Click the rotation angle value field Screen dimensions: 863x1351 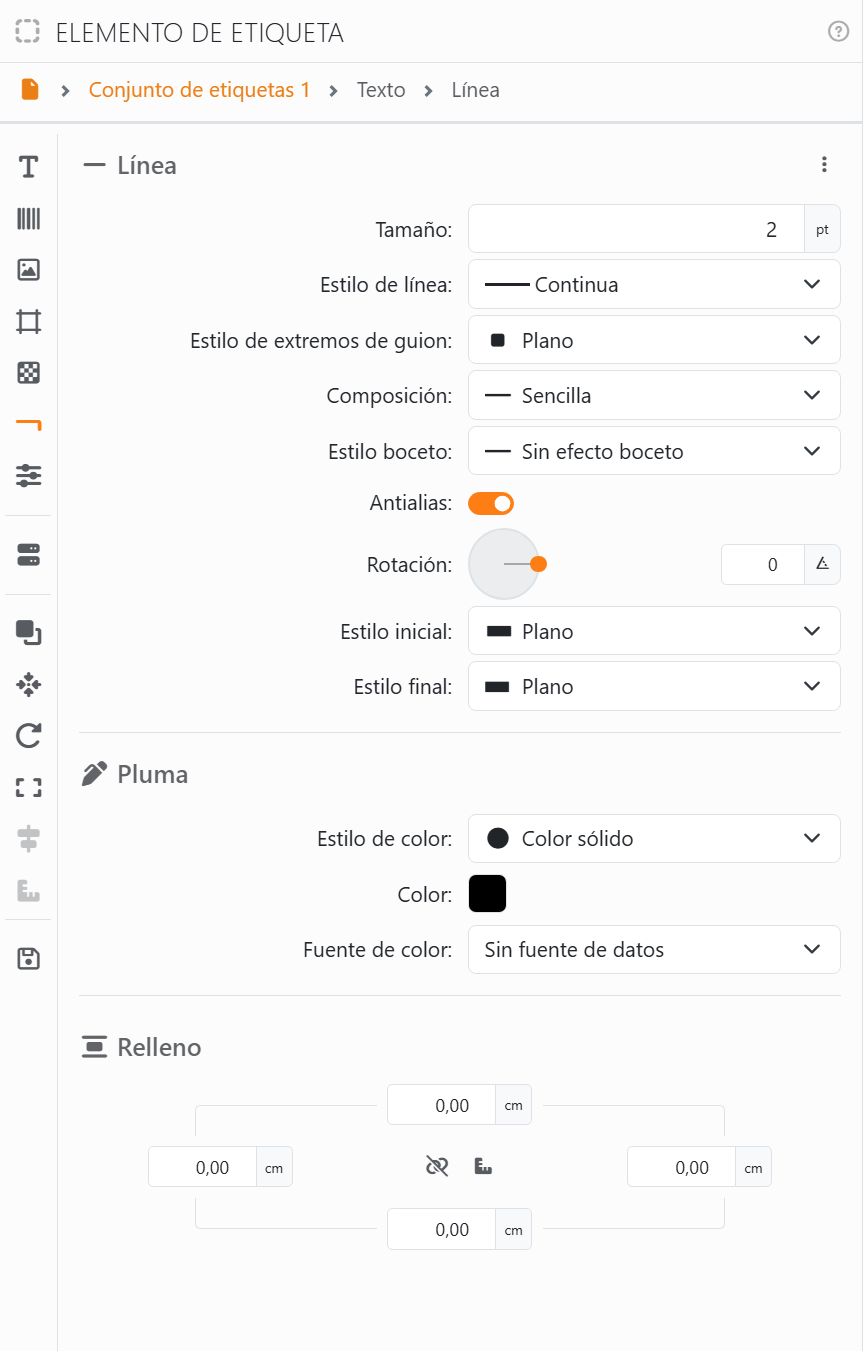[x=763, y=564]
